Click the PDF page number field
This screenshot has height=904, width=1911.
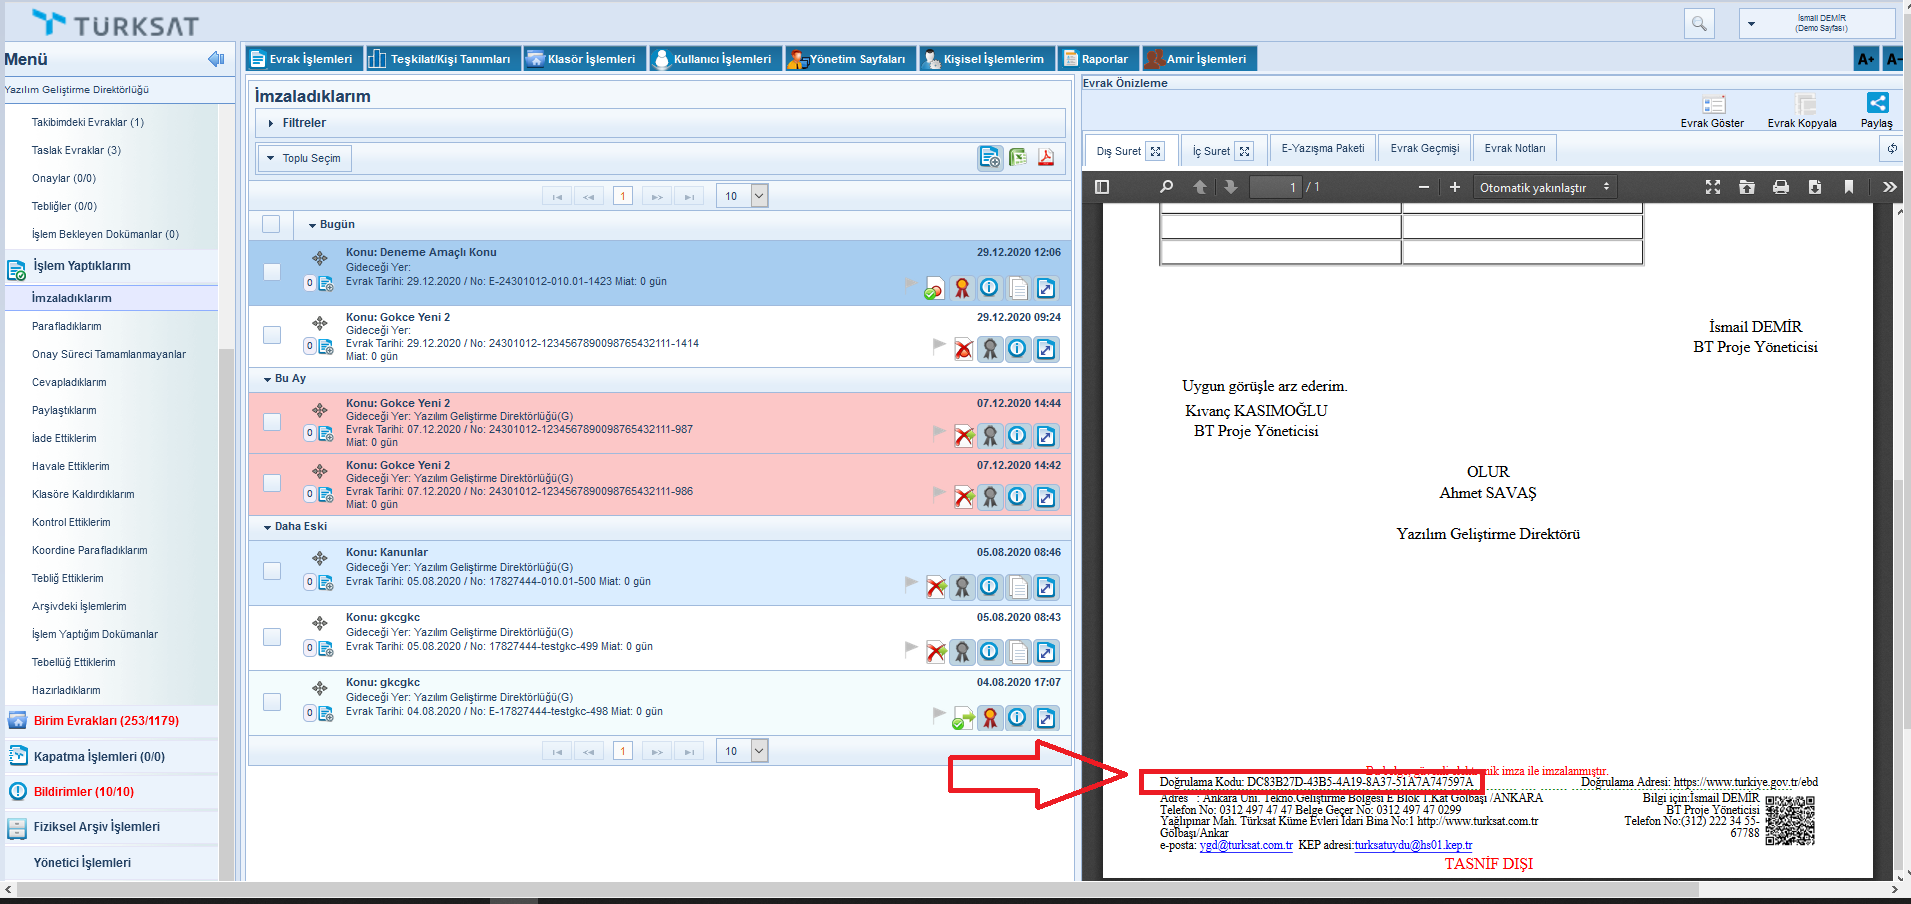click(1276, 187)
